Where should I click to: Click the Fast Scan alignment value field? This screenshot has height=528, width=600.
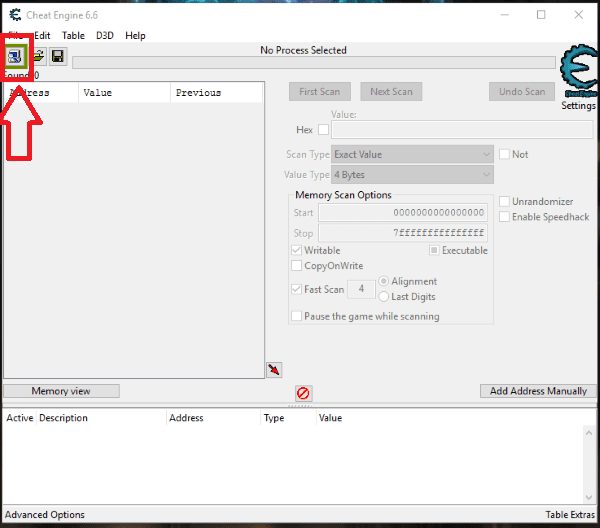[361, 289]
